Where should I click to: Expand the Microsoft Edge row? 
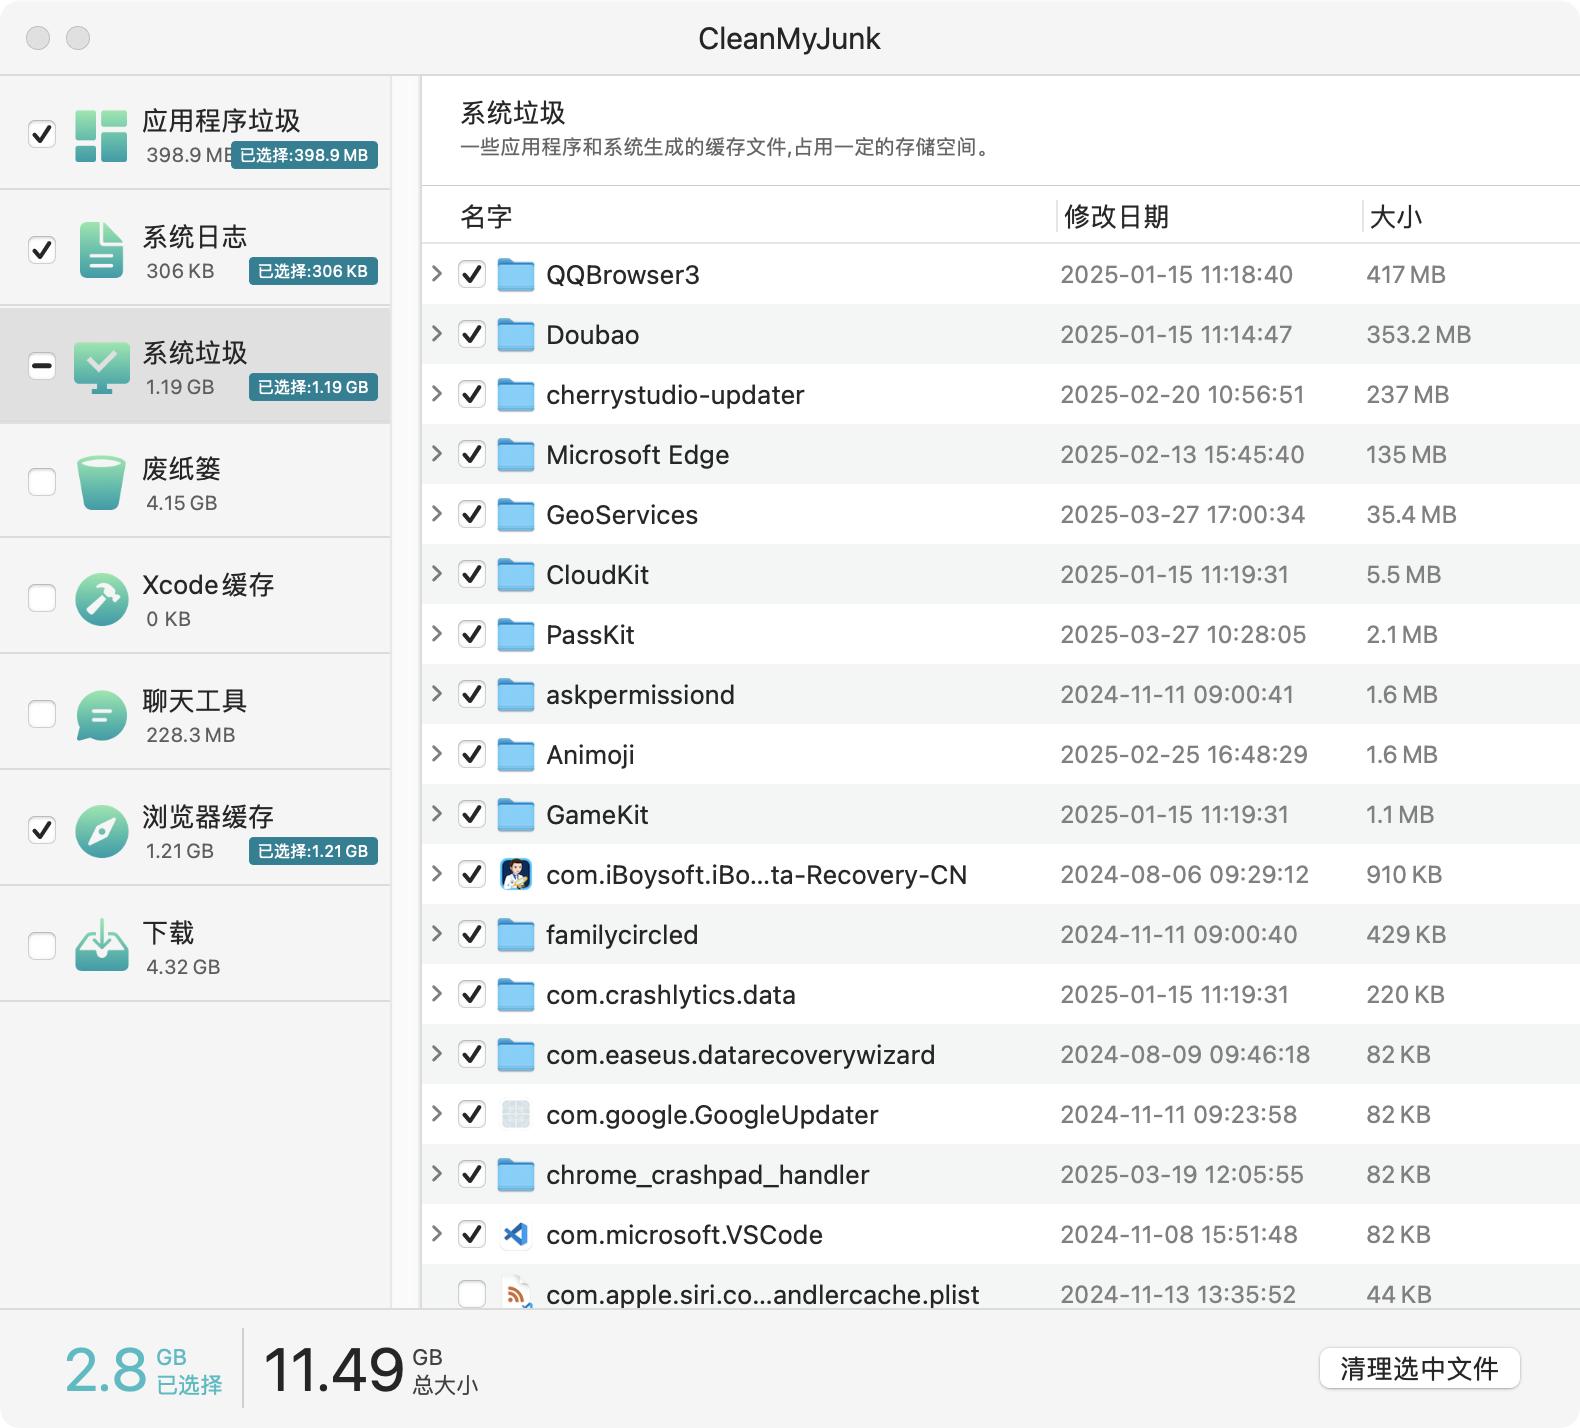pyautogui.click(x=437, y=453)
